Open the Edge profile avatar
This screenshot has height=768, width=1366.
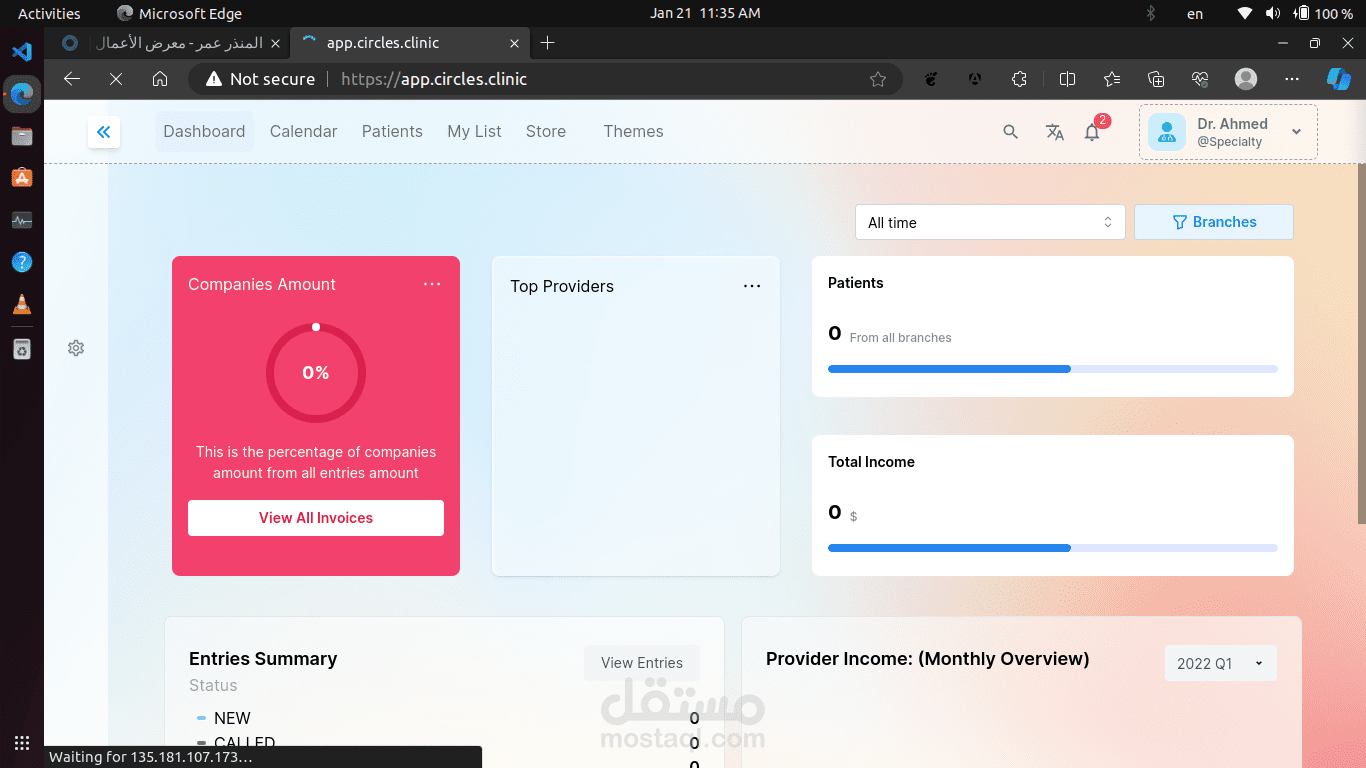1245,79
